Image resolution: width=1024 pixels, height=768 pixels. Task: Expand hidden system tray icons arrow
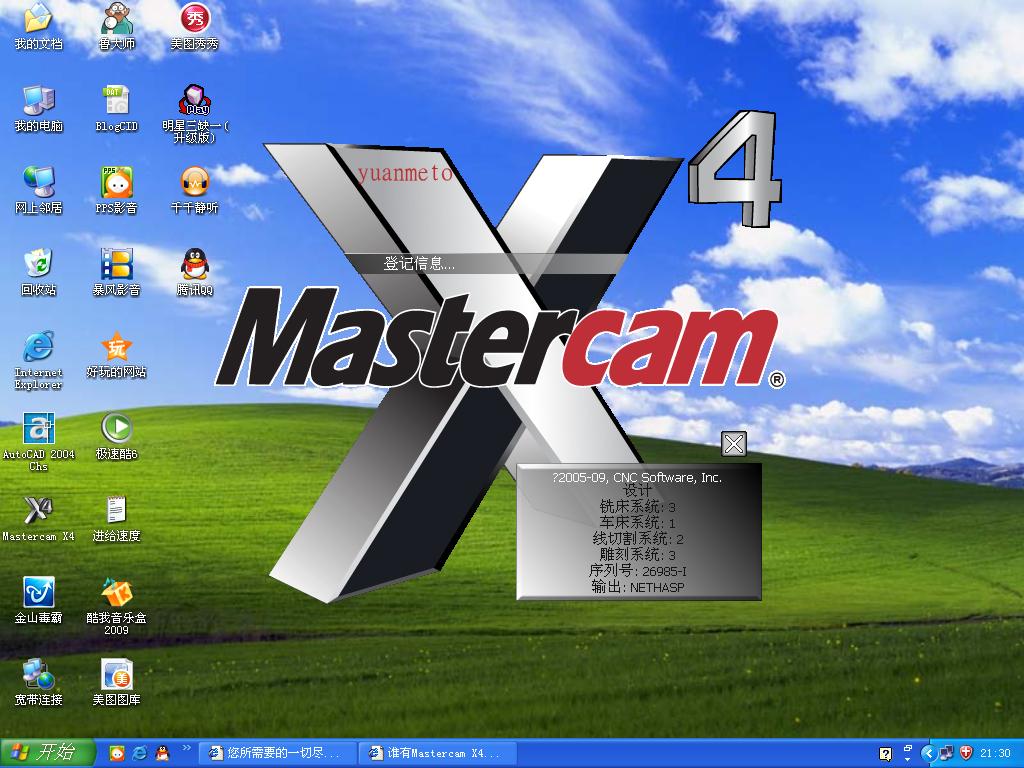tap(929, 754)
